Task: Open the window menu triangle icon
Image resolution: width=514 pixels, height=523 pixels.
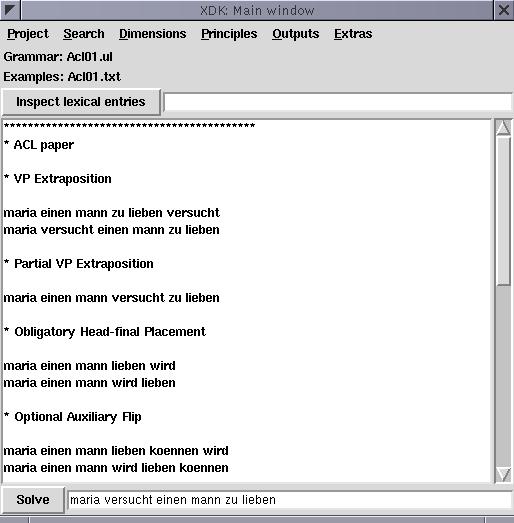Action: pyautogui.click(x=10, y=10)
